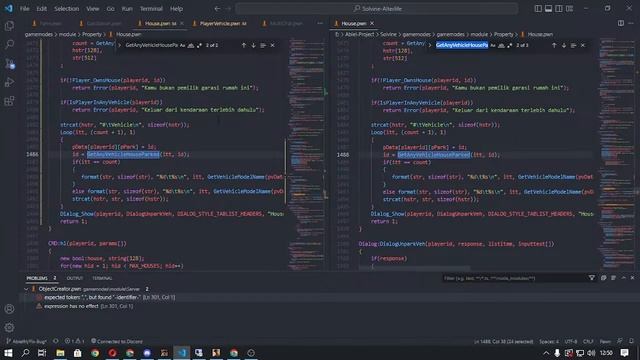Open Windows Start menu
Image resolution: width=640 pixels, height=360 pixels.
[8, 353]
